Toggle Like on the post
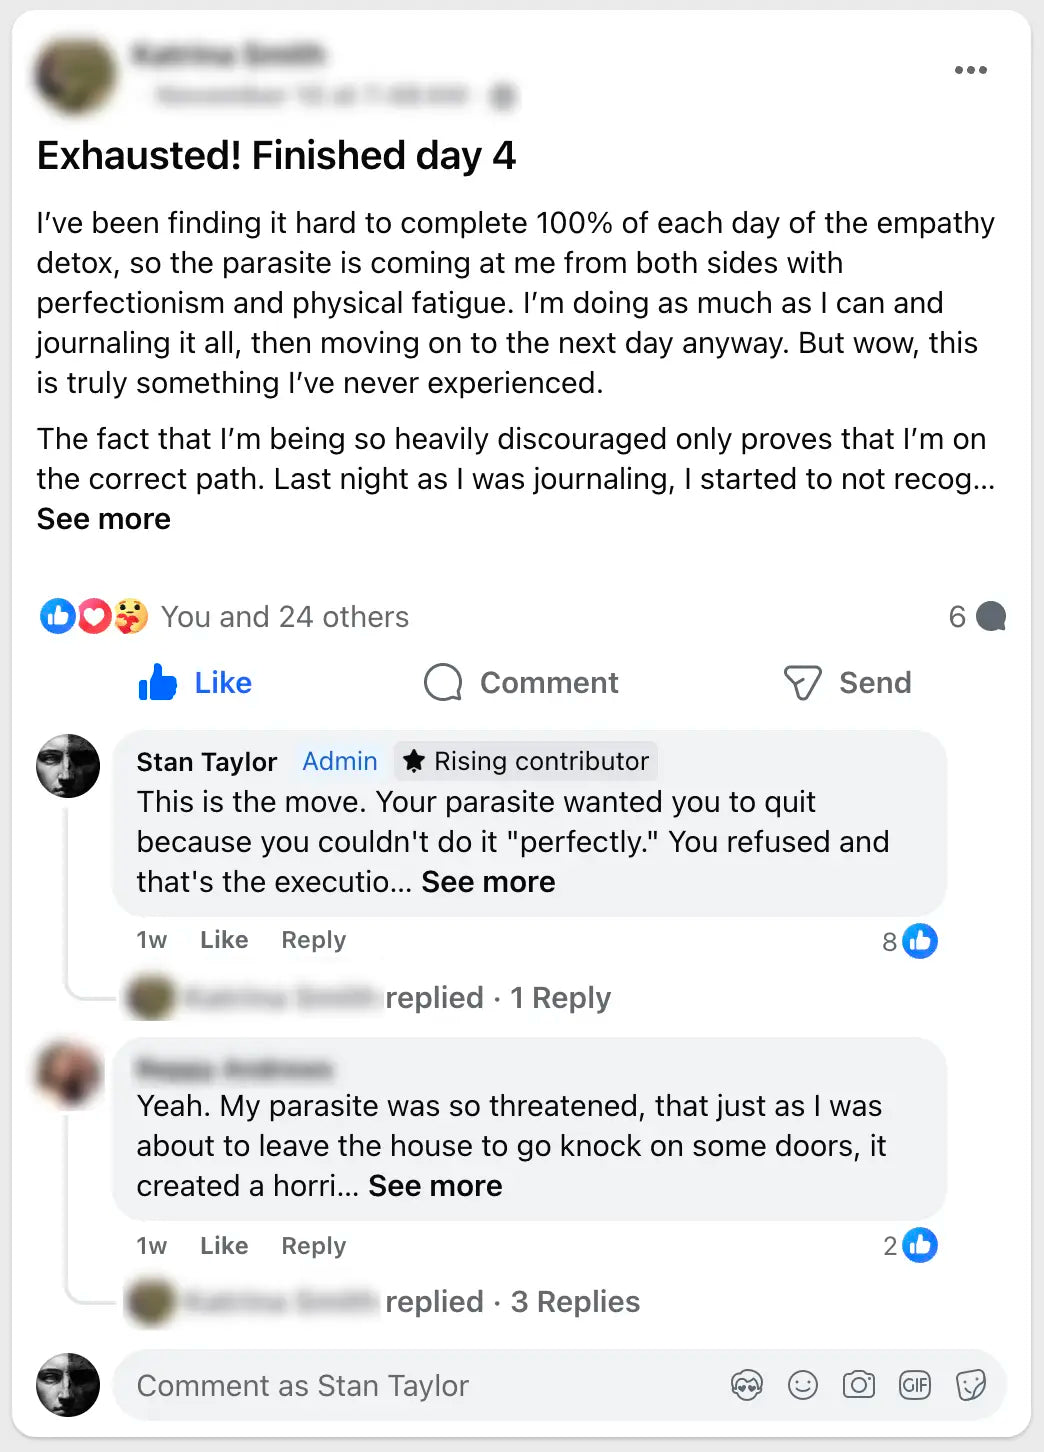The height and width of the screenshot is (1452, 1044). pyautogui.click(x=196, y=683)
